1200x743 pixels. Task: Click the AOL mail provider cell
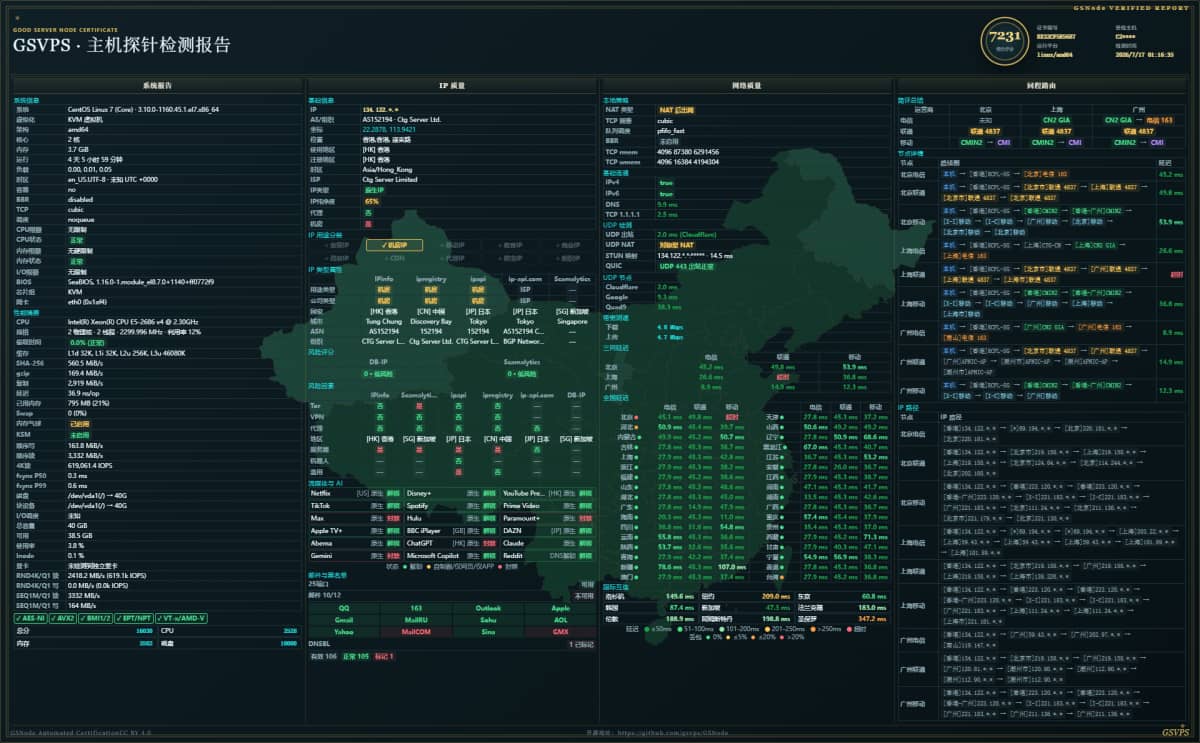click(x=560, y=620)
